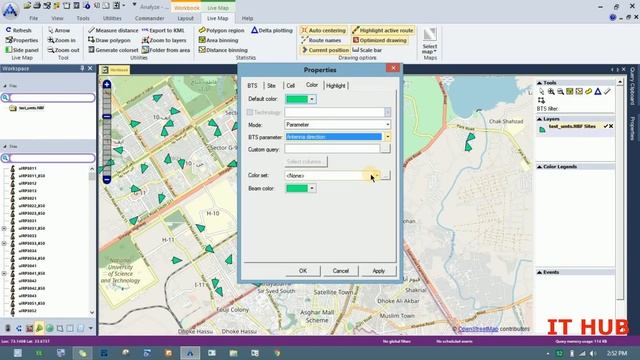Click the upper Workspace search field
Image resolution: width=640 pixels, height=360 pixels.
(x=52, y=98)
